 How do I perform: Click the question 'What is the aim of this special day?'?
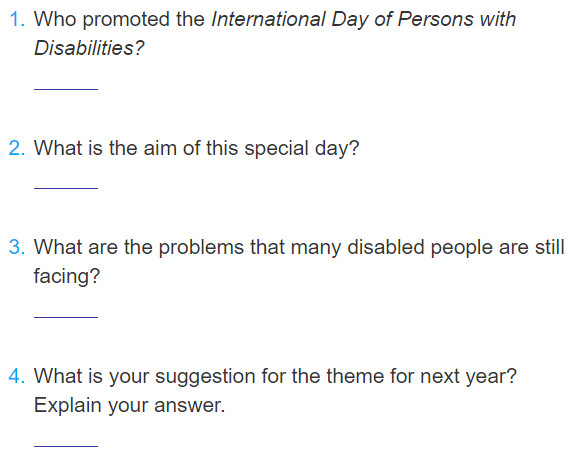tap(196, 148)
